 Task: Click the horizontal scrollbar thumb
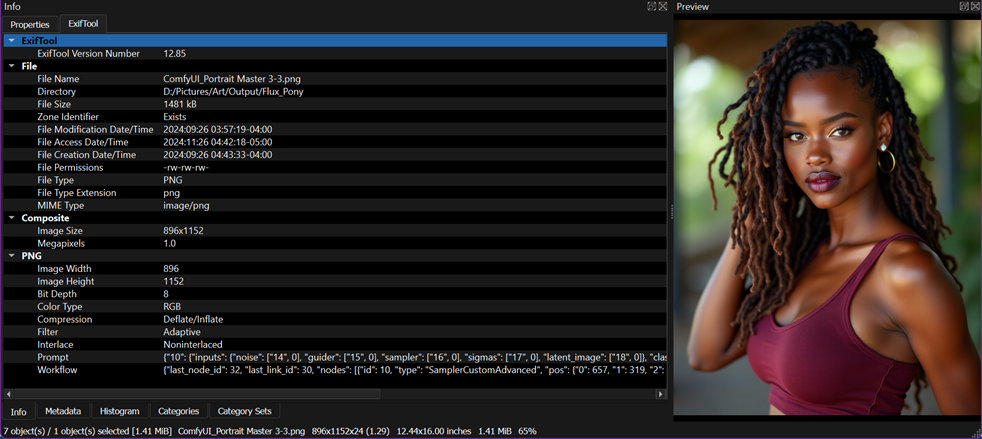[197, 394]
